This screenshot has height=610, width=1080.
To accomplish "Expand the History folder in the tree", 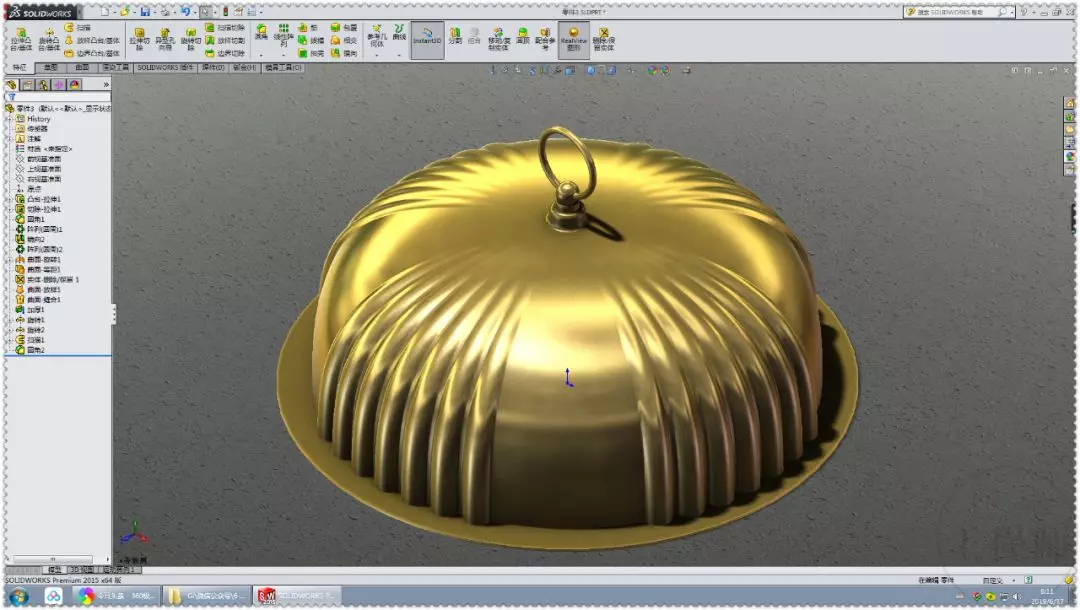I will click(x=10, y=119).
